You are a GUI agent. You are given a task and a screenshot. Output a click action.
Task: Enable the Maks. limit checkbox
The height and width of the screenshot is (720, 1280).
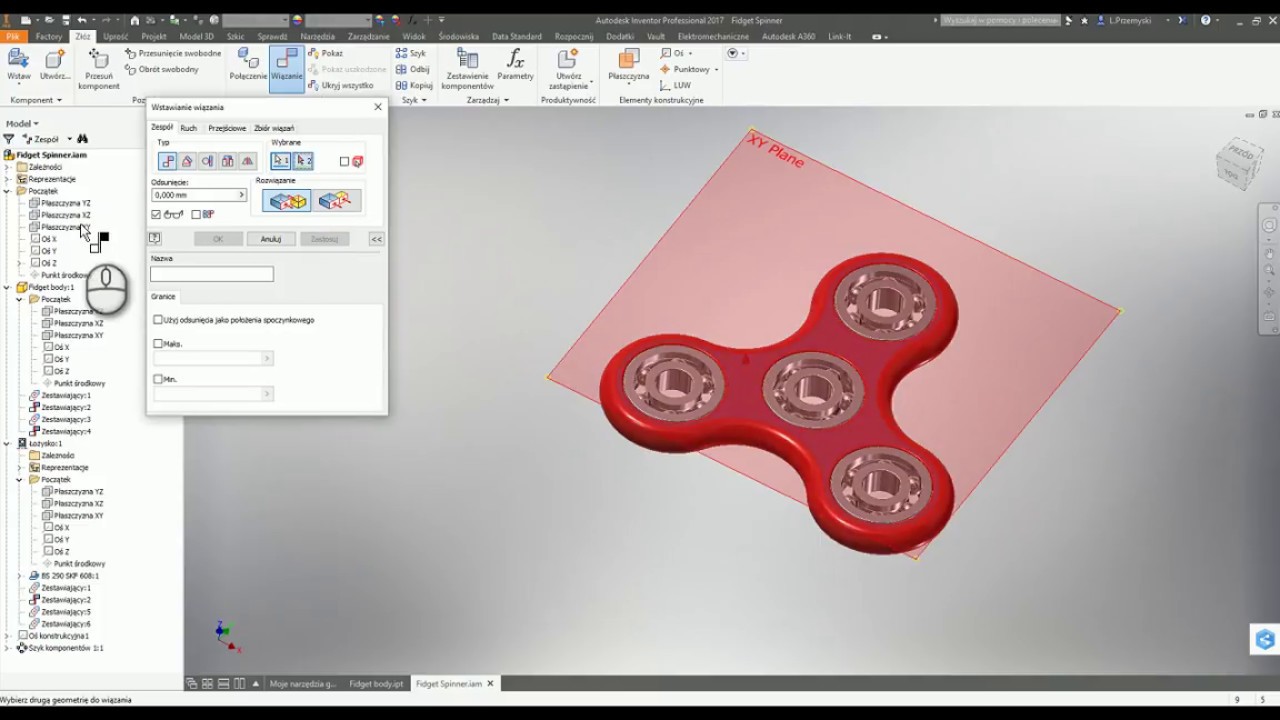click(x=158, y=344)
